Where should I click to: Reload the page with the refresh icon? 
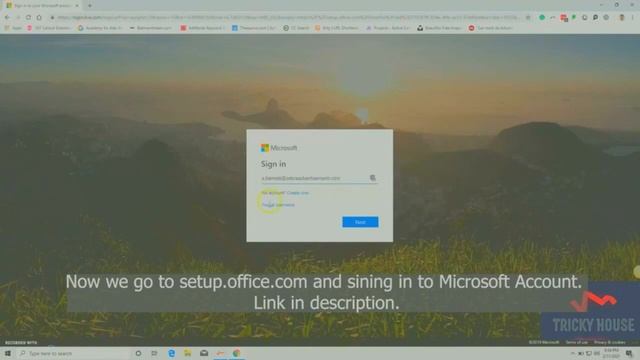click(x=28, y=18)
